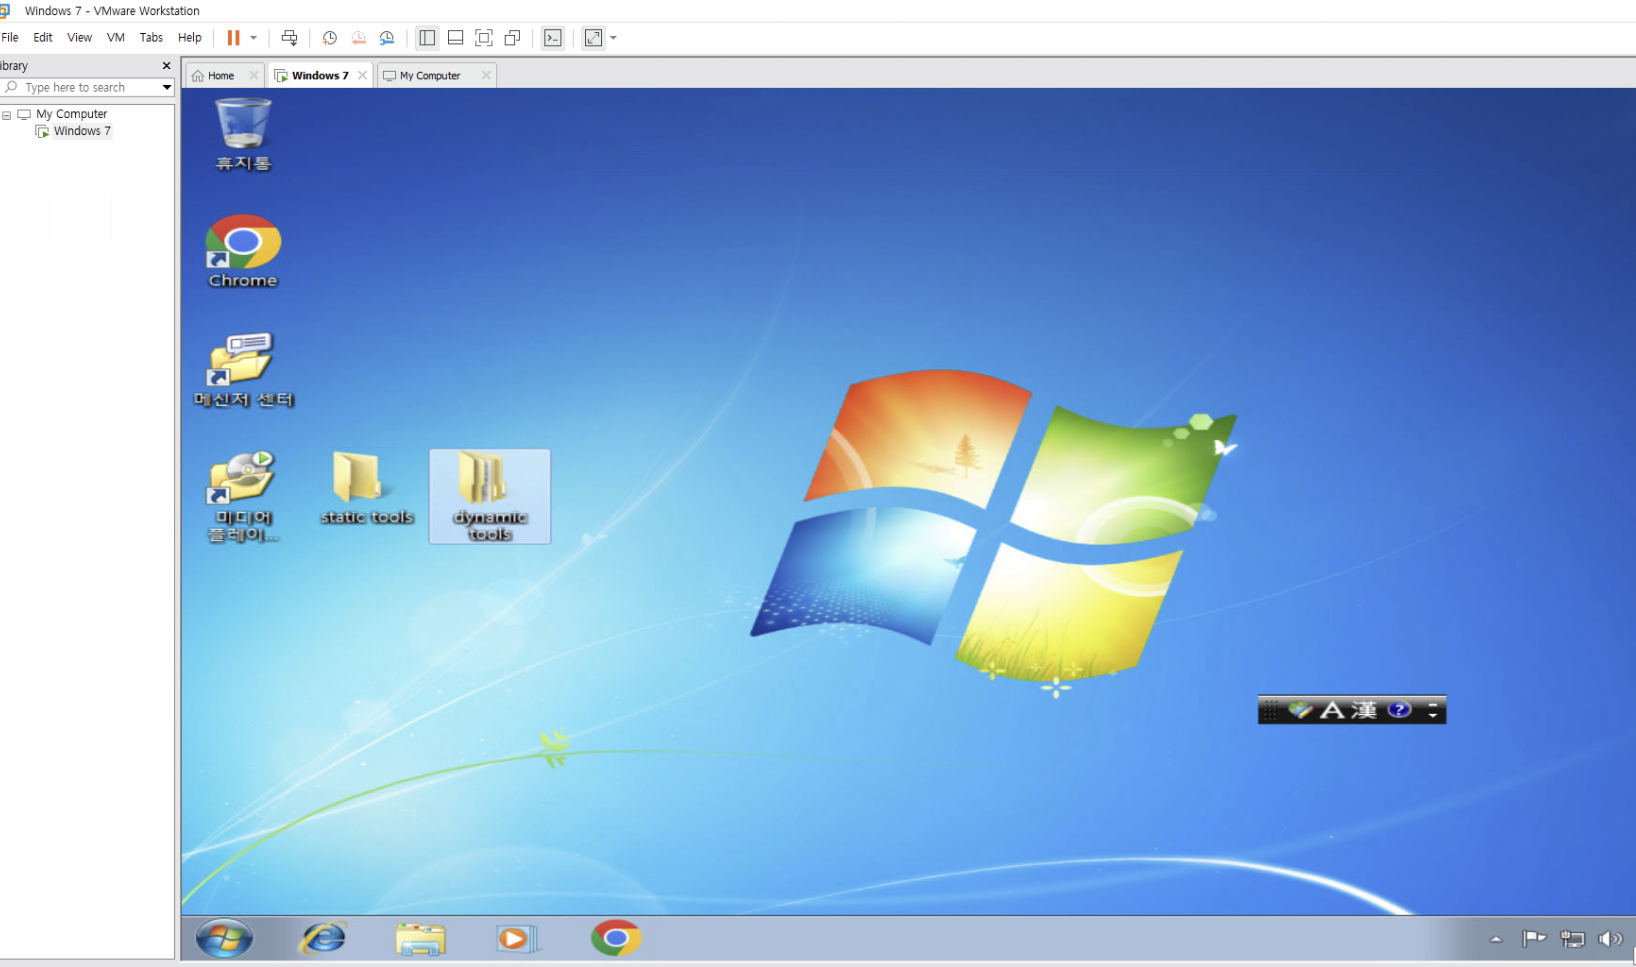Open language bar help button
This screenshot has height=967, width=1636.
(x=1400, y=710)
